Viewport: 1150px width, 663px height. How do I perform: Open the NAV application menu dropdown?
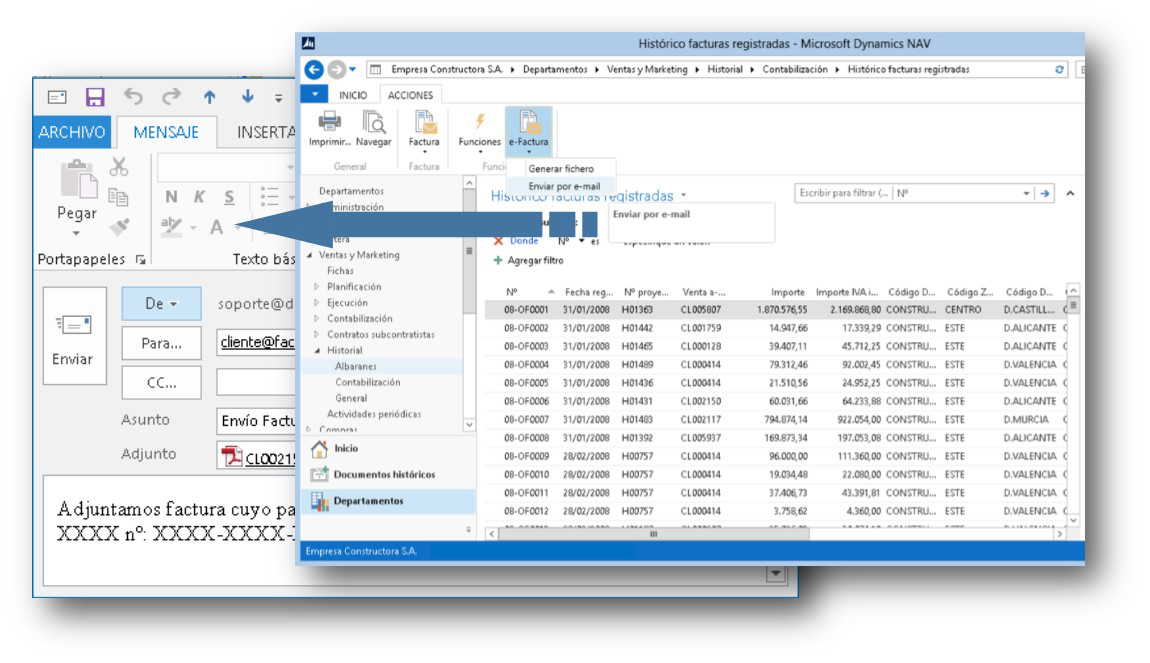[315, 95]
